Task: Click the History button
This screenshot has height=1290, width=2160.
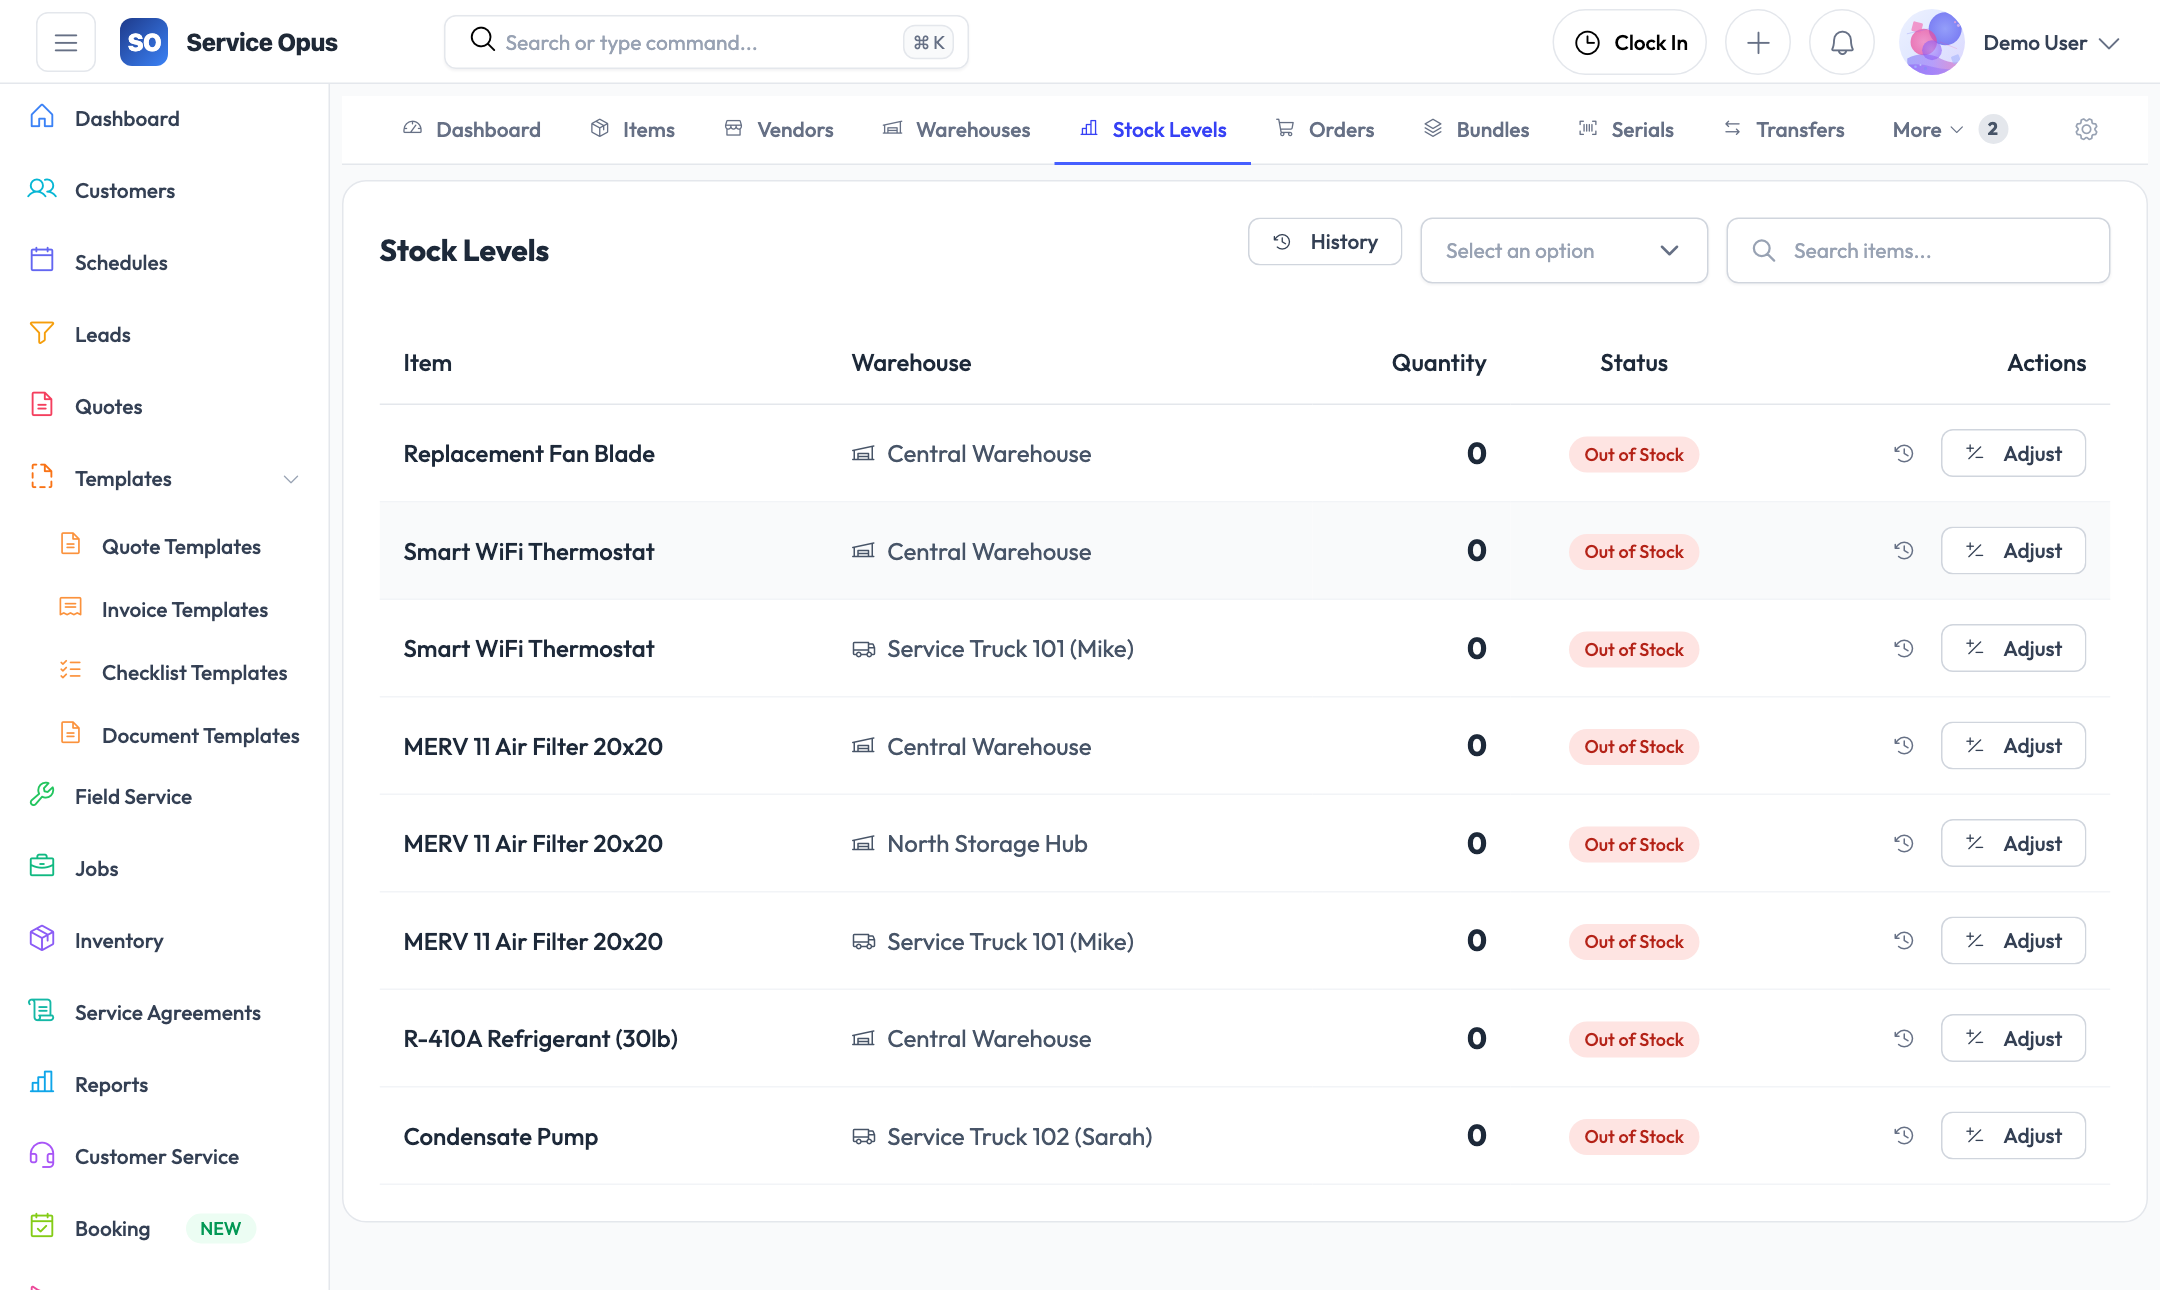Action: 1324,242
